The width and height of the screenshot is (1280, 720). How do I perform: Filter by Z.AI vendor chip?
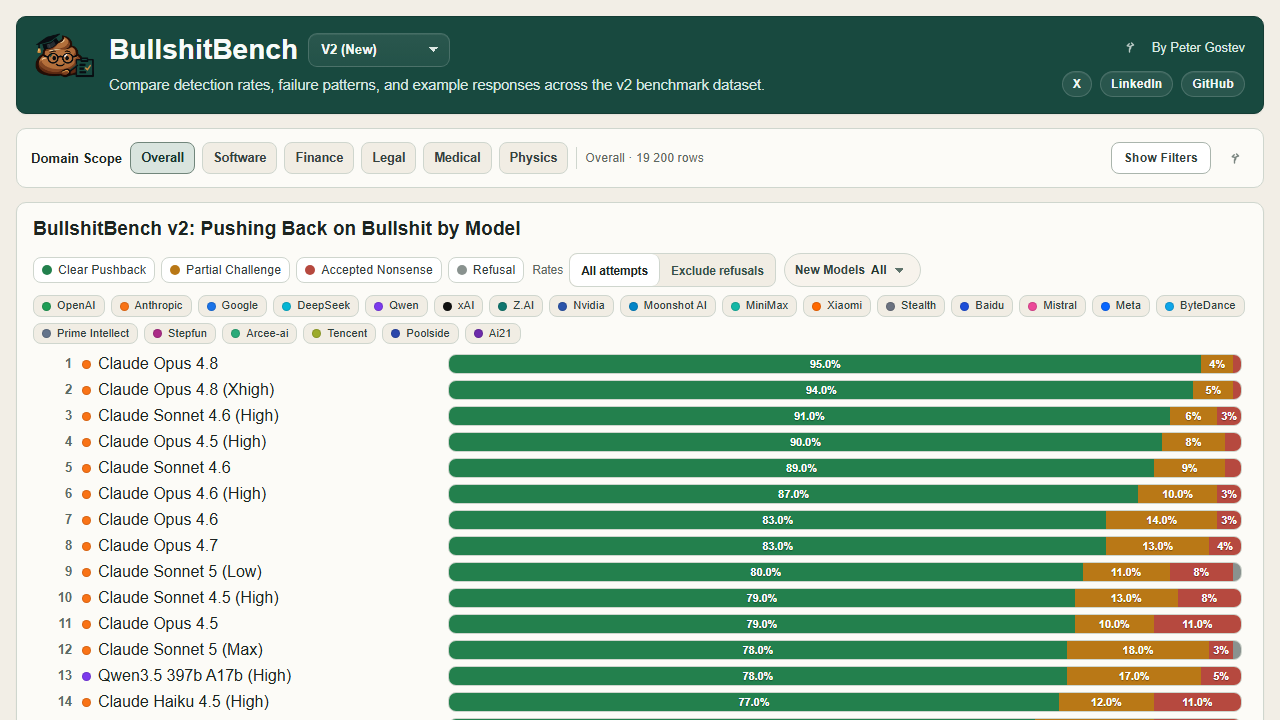pyautogui.click(x=517, y=306)
